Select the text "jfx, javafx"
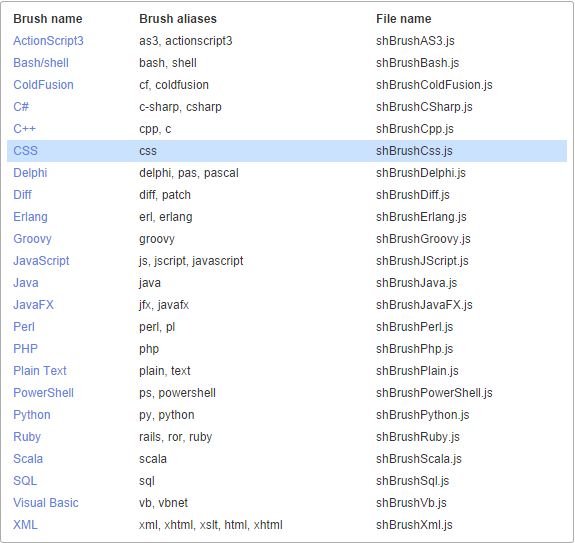The height and width of the screenshot is (543, 575). tap(164, 305)
